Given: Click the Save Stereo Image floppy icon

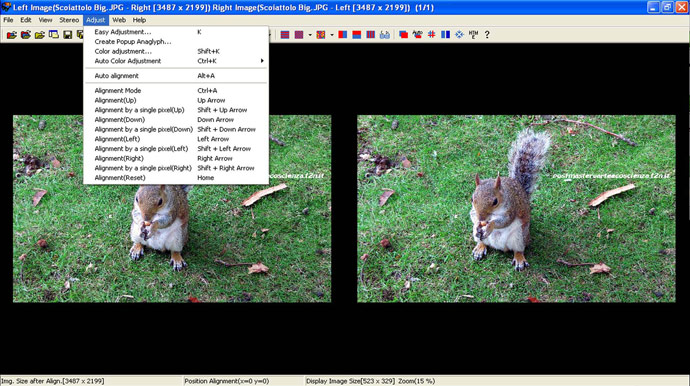Looking at the screenshot, I should coord(67,35).
